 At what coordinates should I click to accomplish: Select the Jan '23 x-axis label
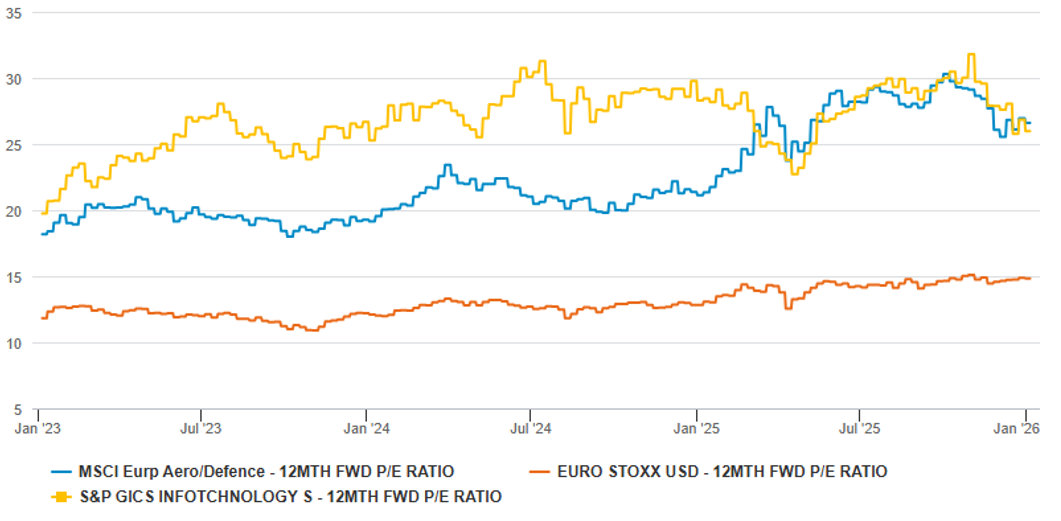coord(38,428)
